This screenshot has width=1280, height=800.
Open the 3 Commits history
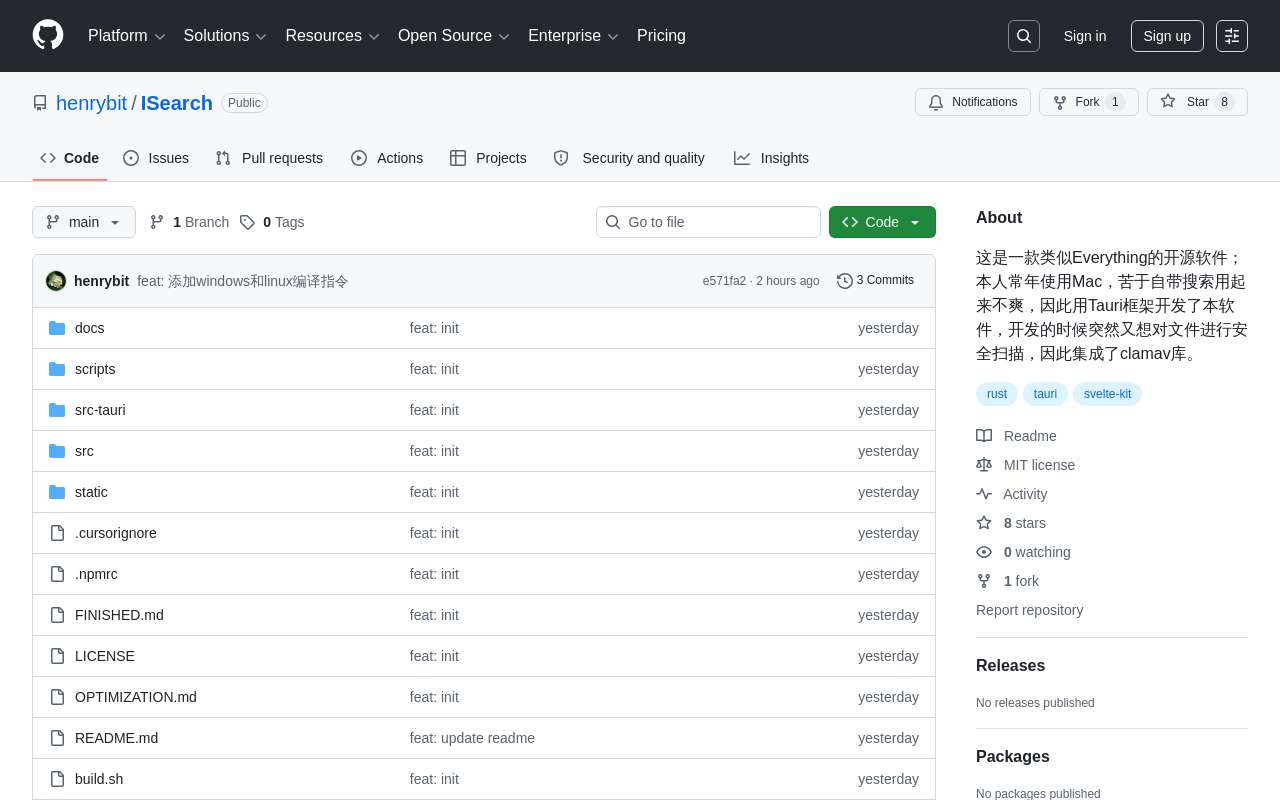(875, 281)
